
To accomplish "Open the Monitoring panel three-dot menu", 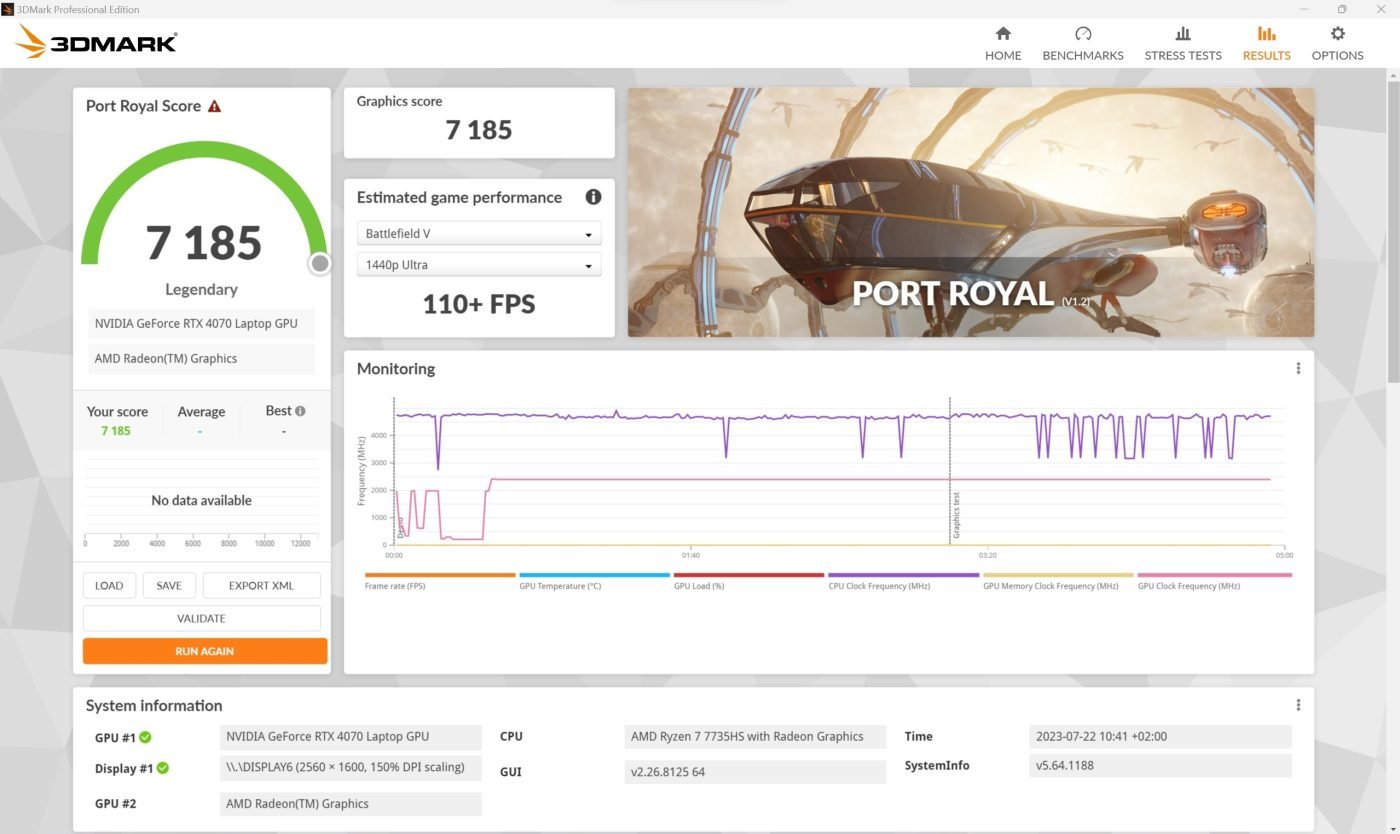I will point(1298,368).
